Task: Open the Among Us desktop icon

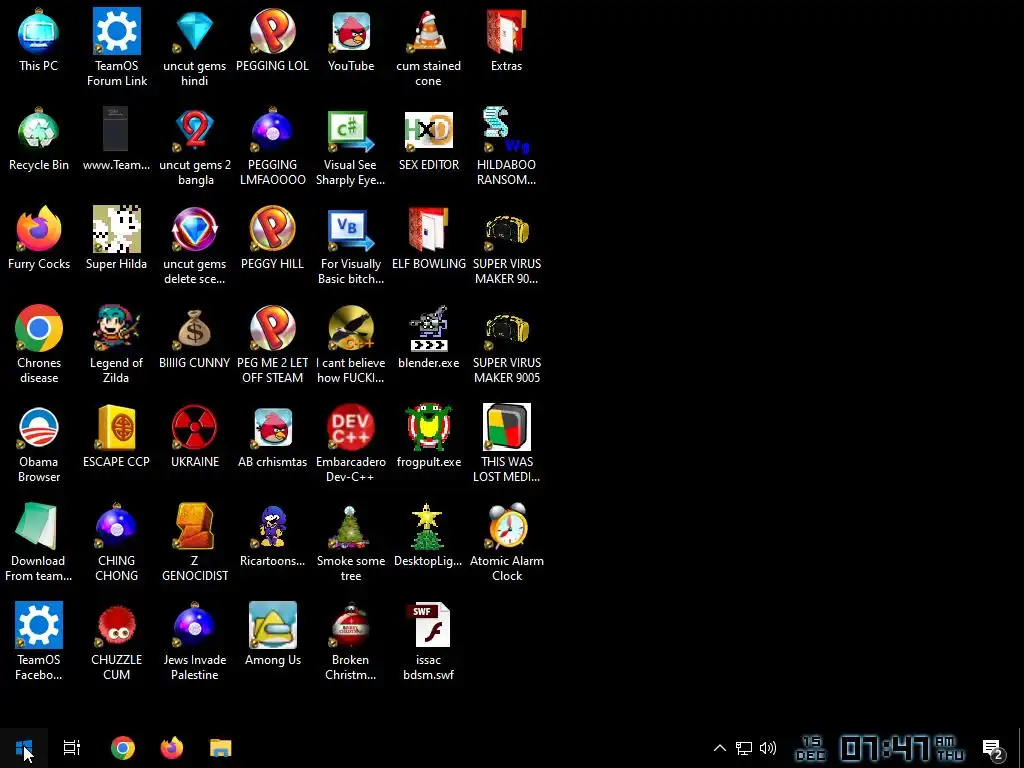Action: pyautogui.click(x=272, y=635)
